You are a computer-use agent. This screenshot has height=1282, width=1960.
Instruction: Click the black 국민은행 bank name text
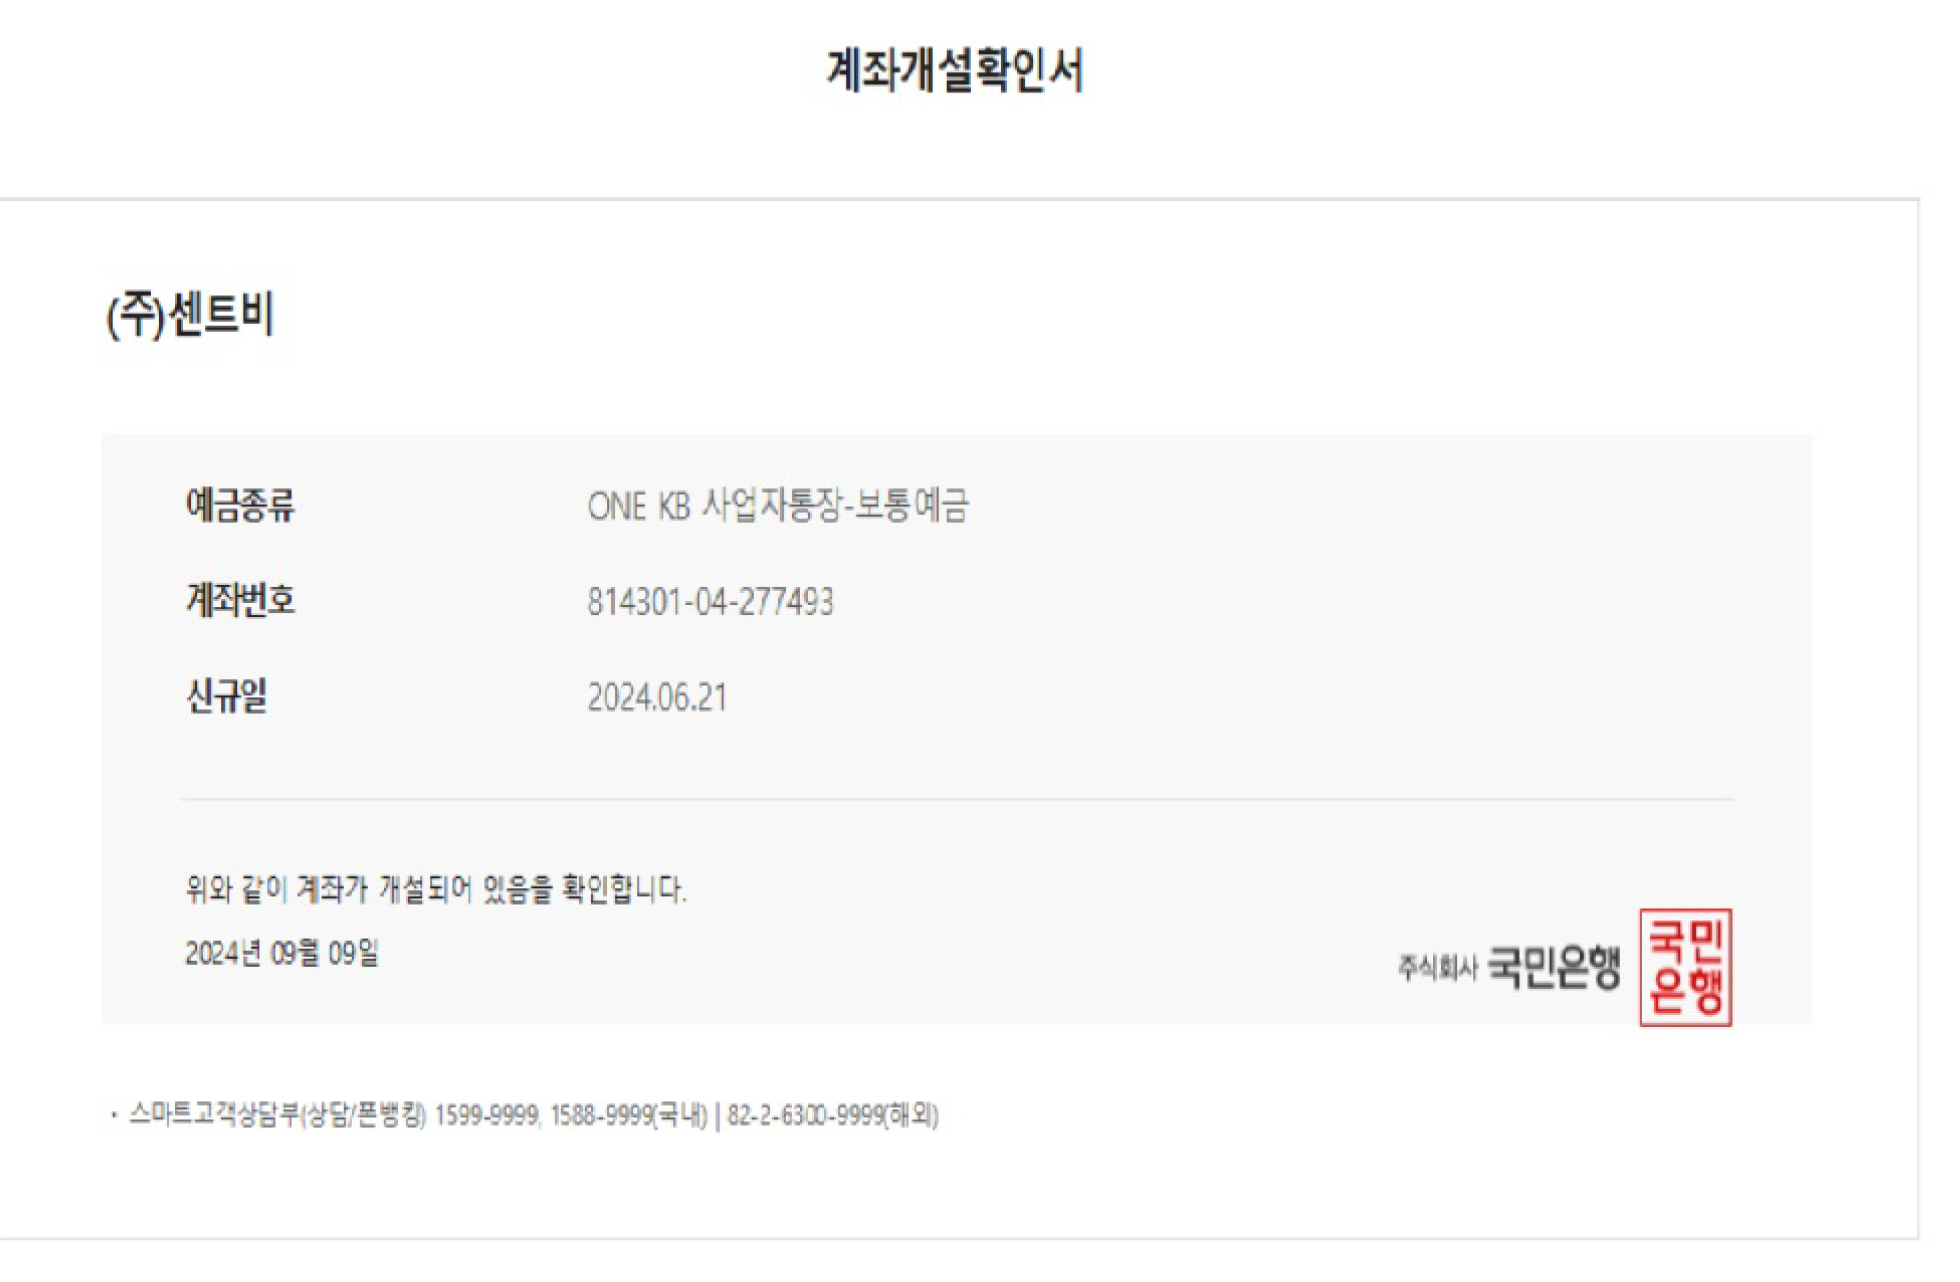pos(1553,966)
